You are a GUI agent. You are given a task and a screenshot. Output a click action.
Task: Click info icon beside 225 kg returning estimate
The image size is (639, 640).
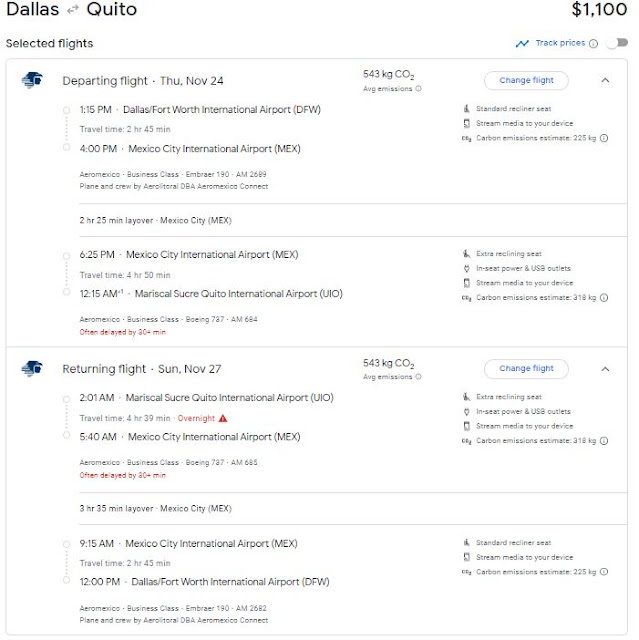click(604, 571)
